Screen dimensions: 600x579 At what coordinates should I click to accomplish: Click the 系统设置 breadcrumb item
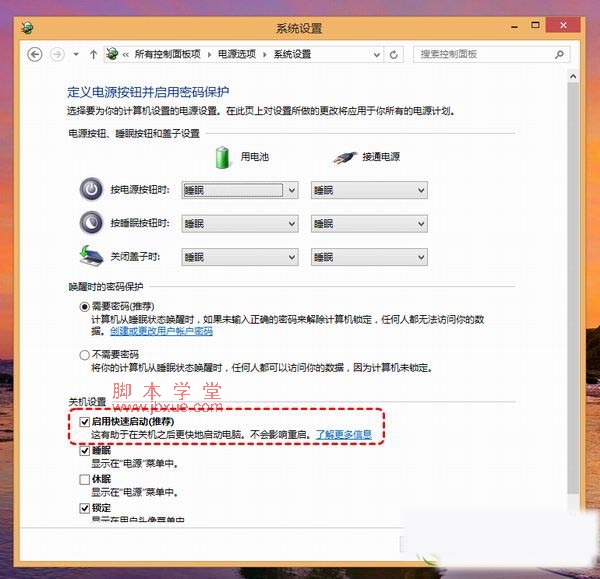292,54
